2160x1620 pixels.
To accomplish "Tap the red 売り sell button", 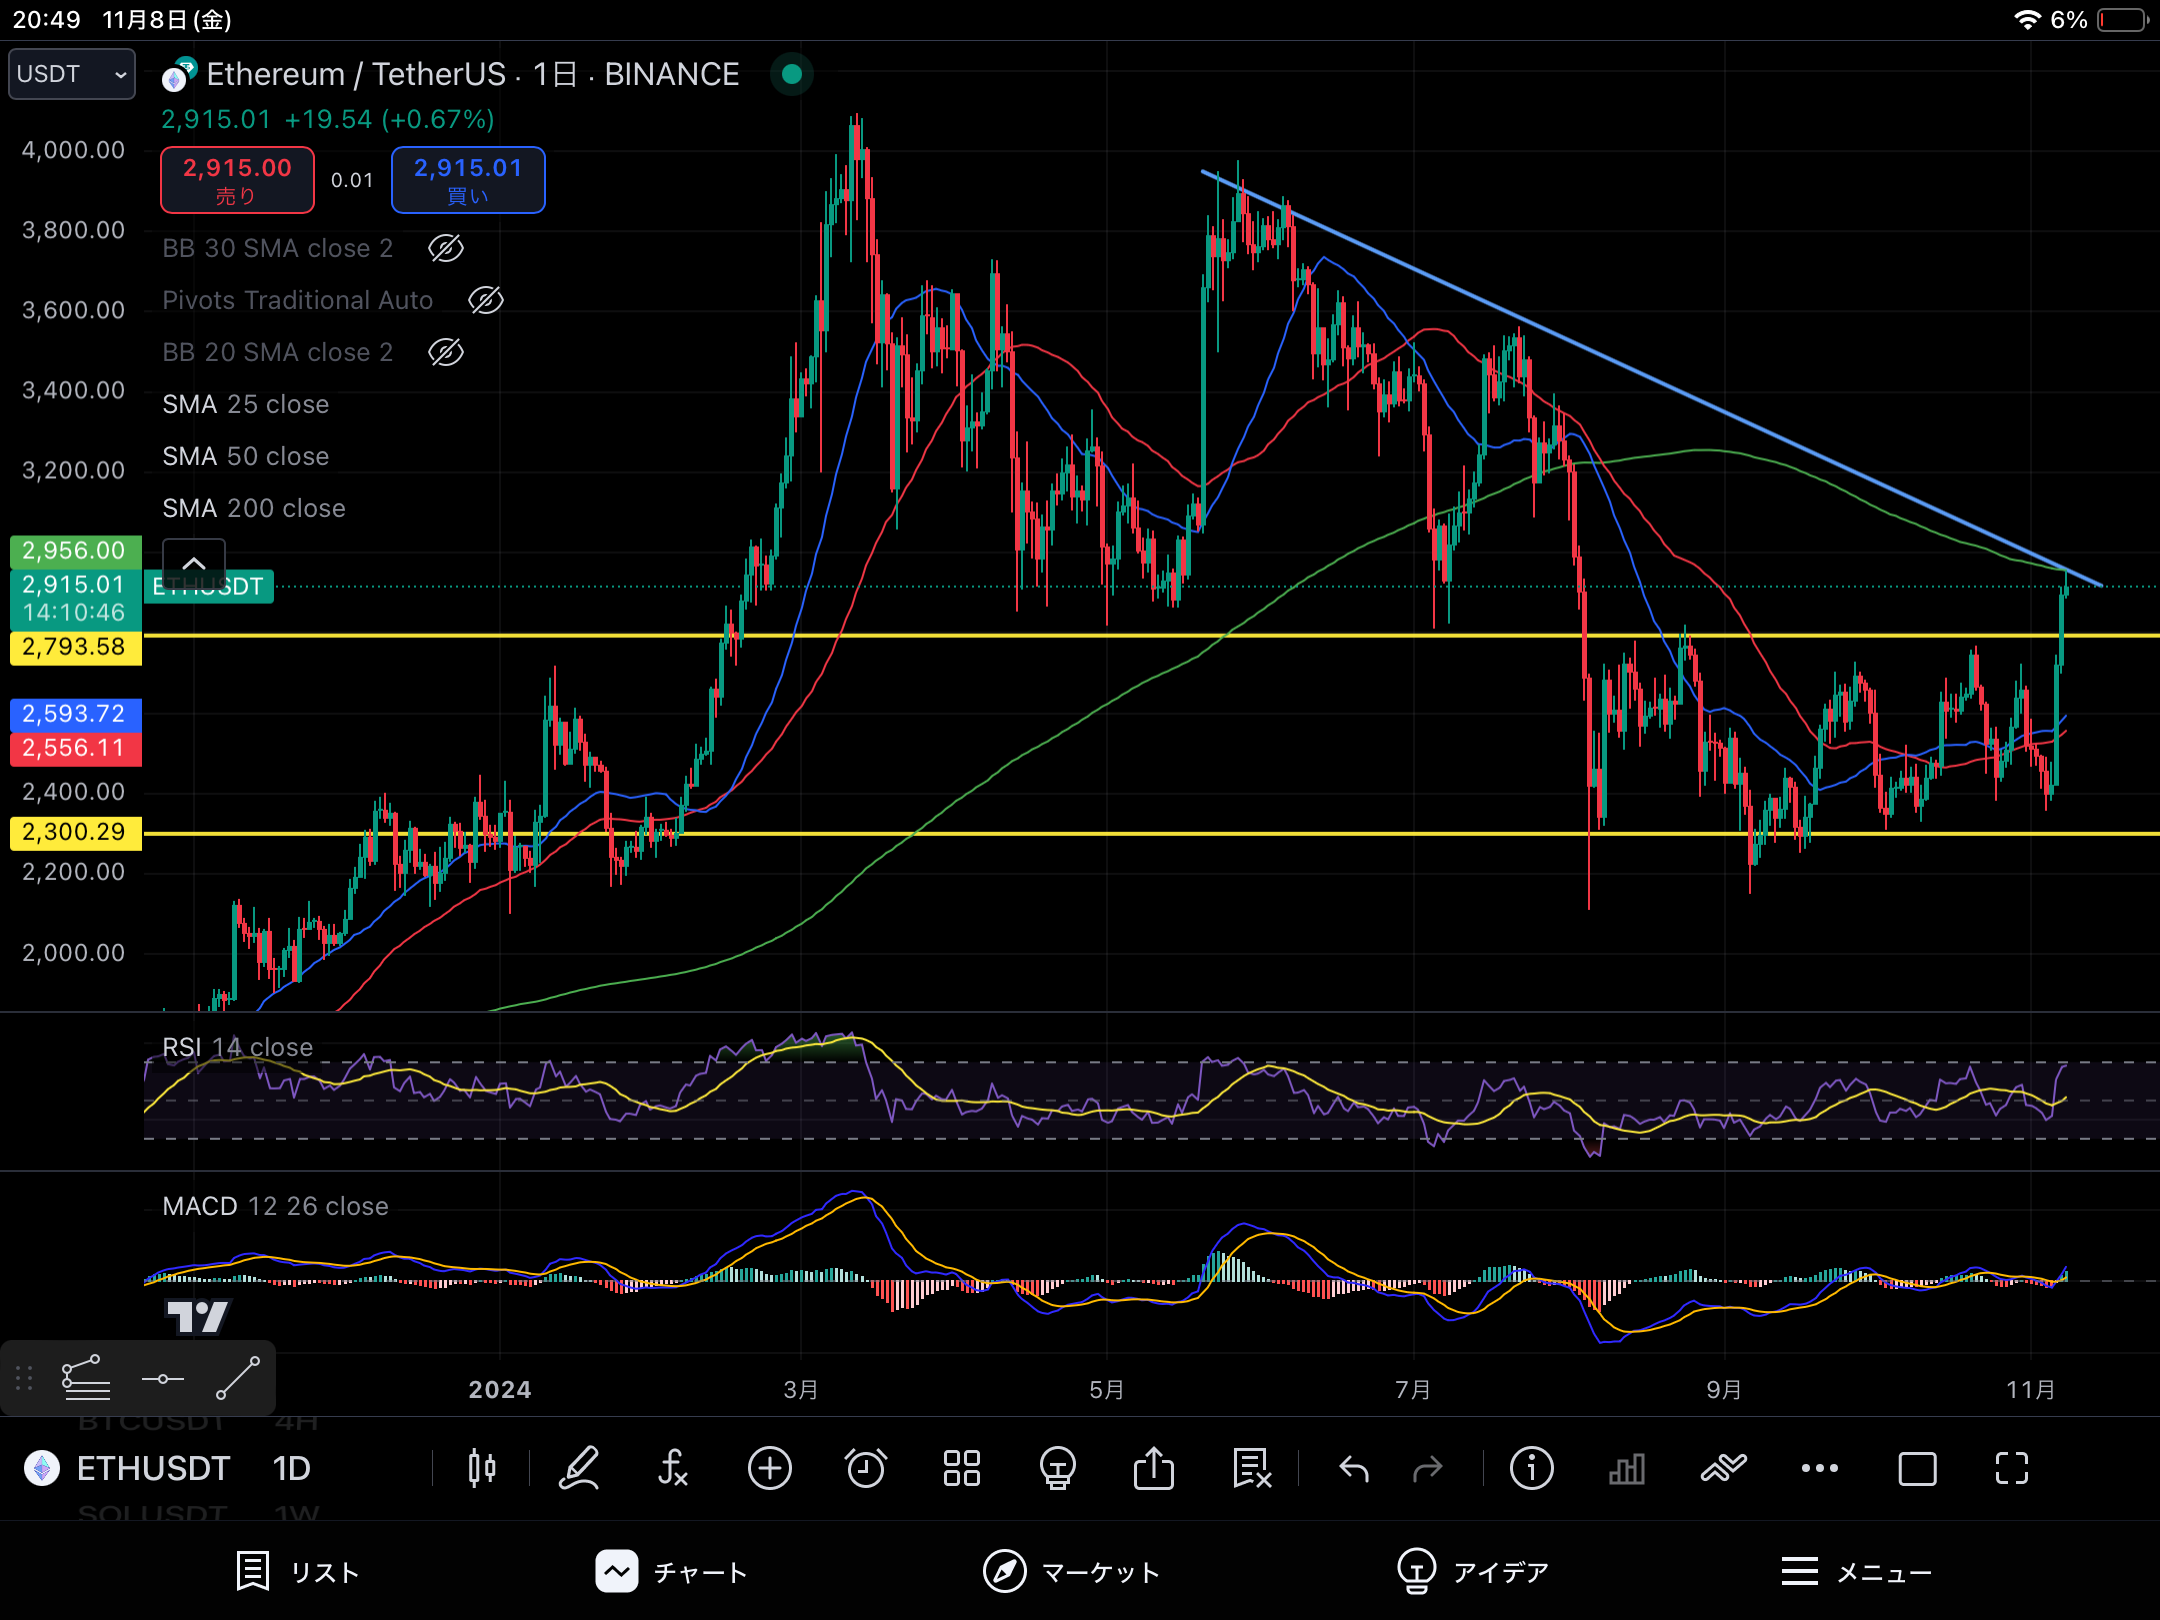I will pos(237,180).
